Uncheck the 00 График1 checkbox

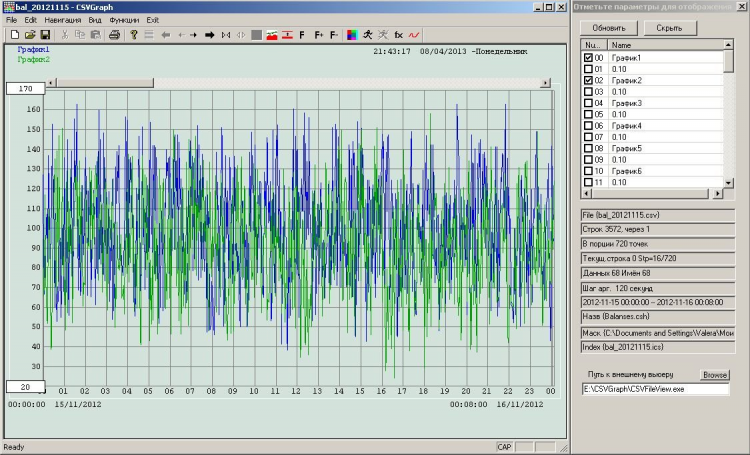click(588, 58)
